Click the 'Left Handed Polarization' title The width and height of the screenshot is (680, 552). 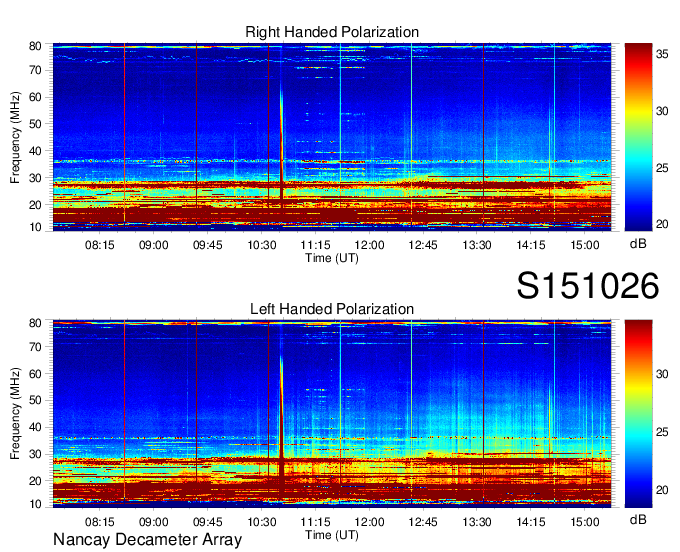(332, 309)
